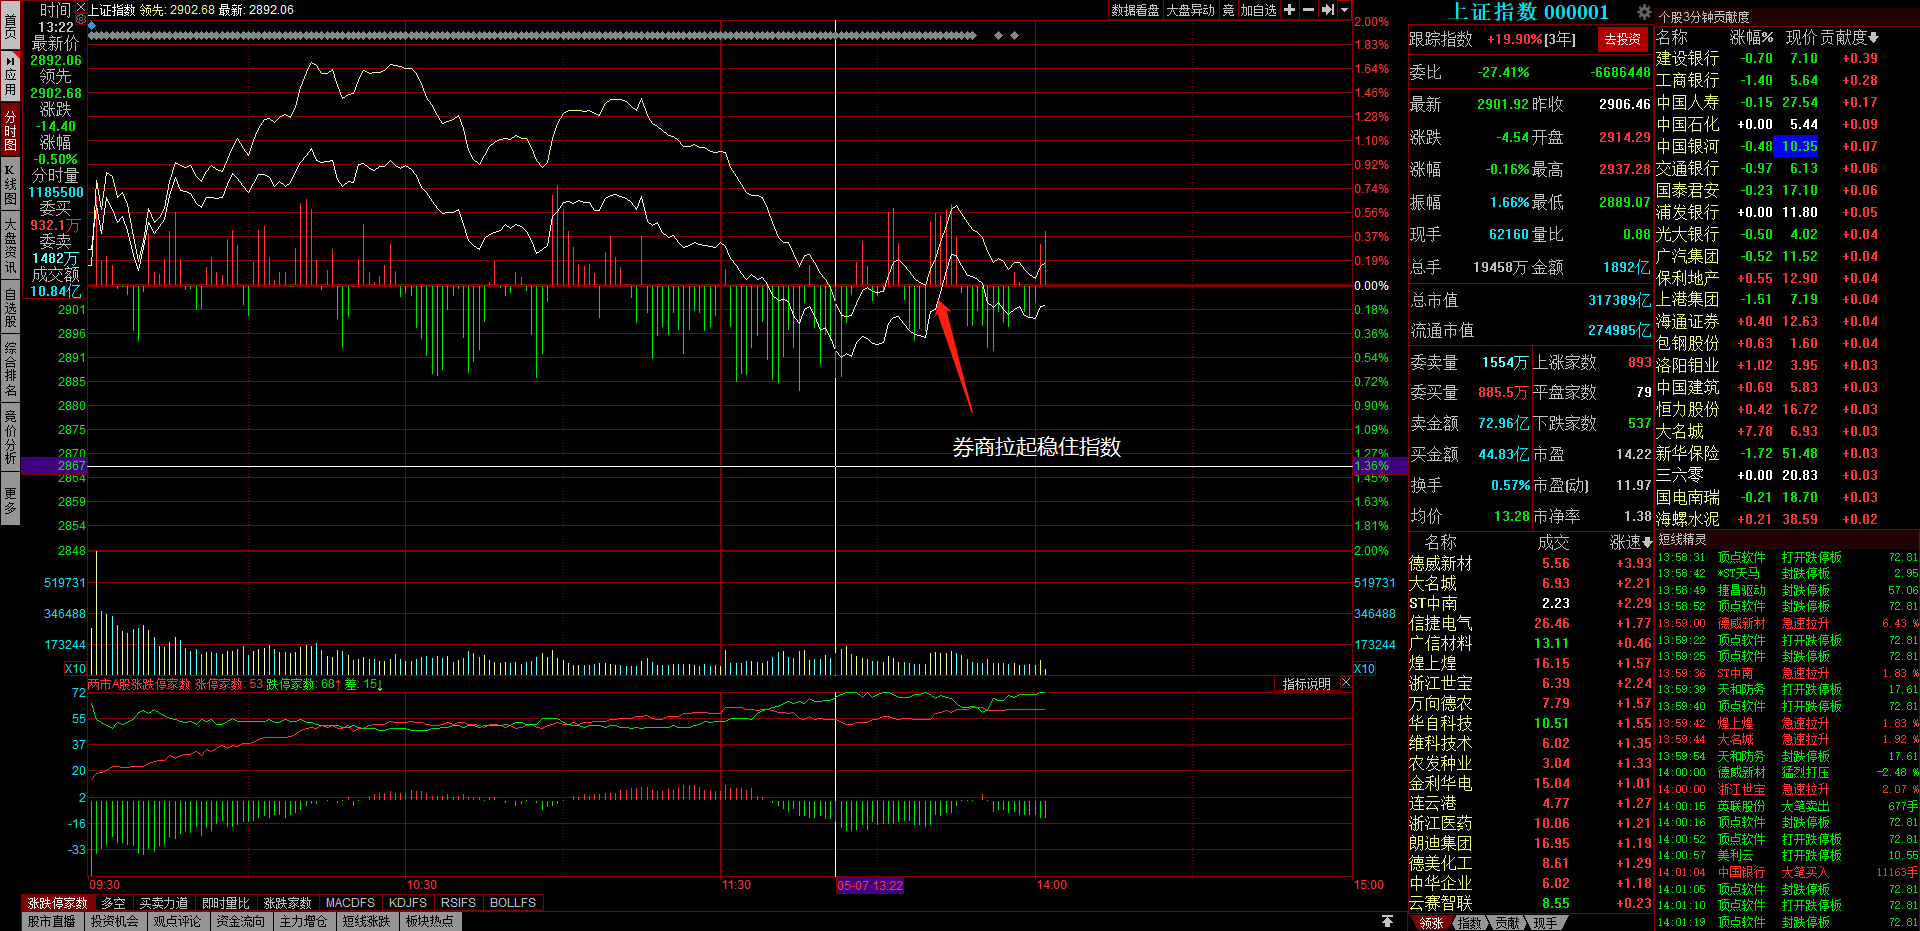Click the minus zoom-out icon in chart toolbar
The width and height of the screenshot is (1920, 931).
(x=1308, y=10)
